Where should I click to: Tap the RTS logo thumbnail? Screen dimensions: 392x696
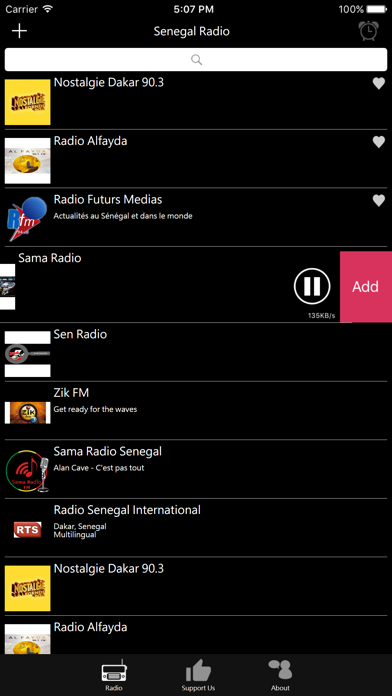[x=28, y=529]
